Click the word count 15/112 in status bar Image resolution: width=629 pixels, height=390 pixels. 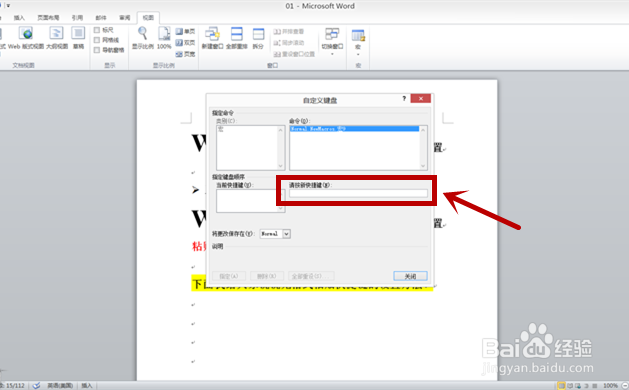click(x=13, y=386)
